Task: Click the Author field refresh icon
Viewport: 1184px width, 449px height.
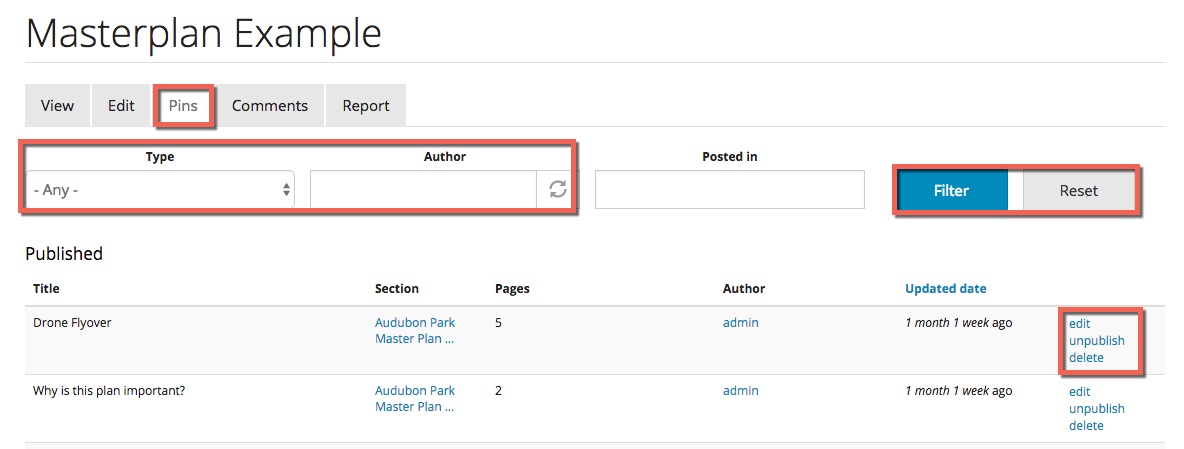Action: coord(557,190)
